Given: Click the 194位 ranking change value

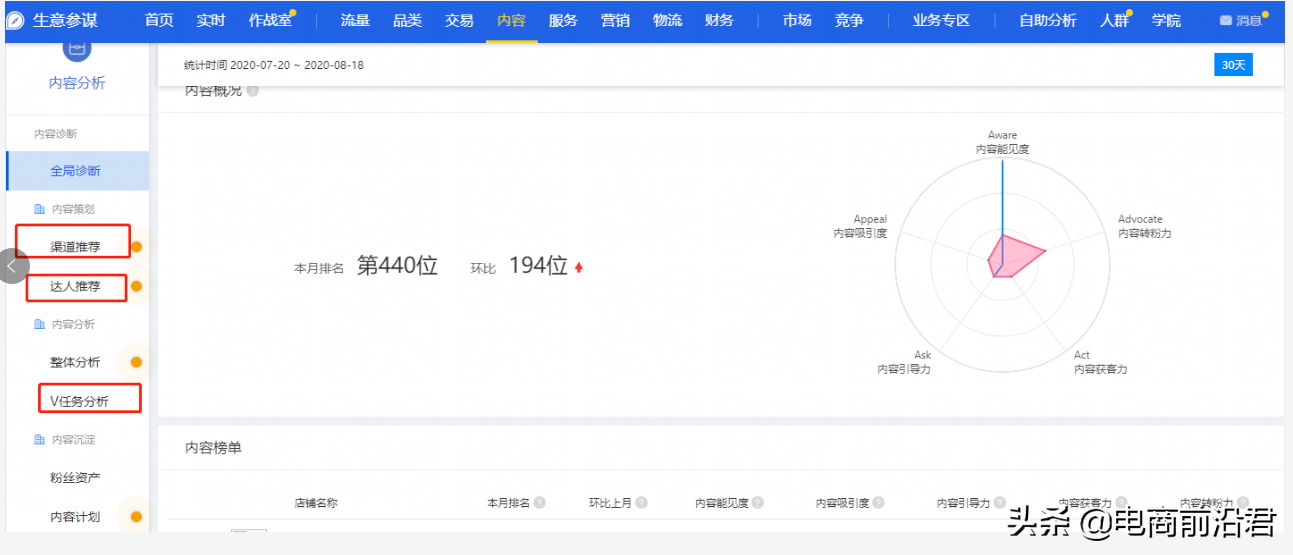Looking at the screenshot, I should [538, 266].
